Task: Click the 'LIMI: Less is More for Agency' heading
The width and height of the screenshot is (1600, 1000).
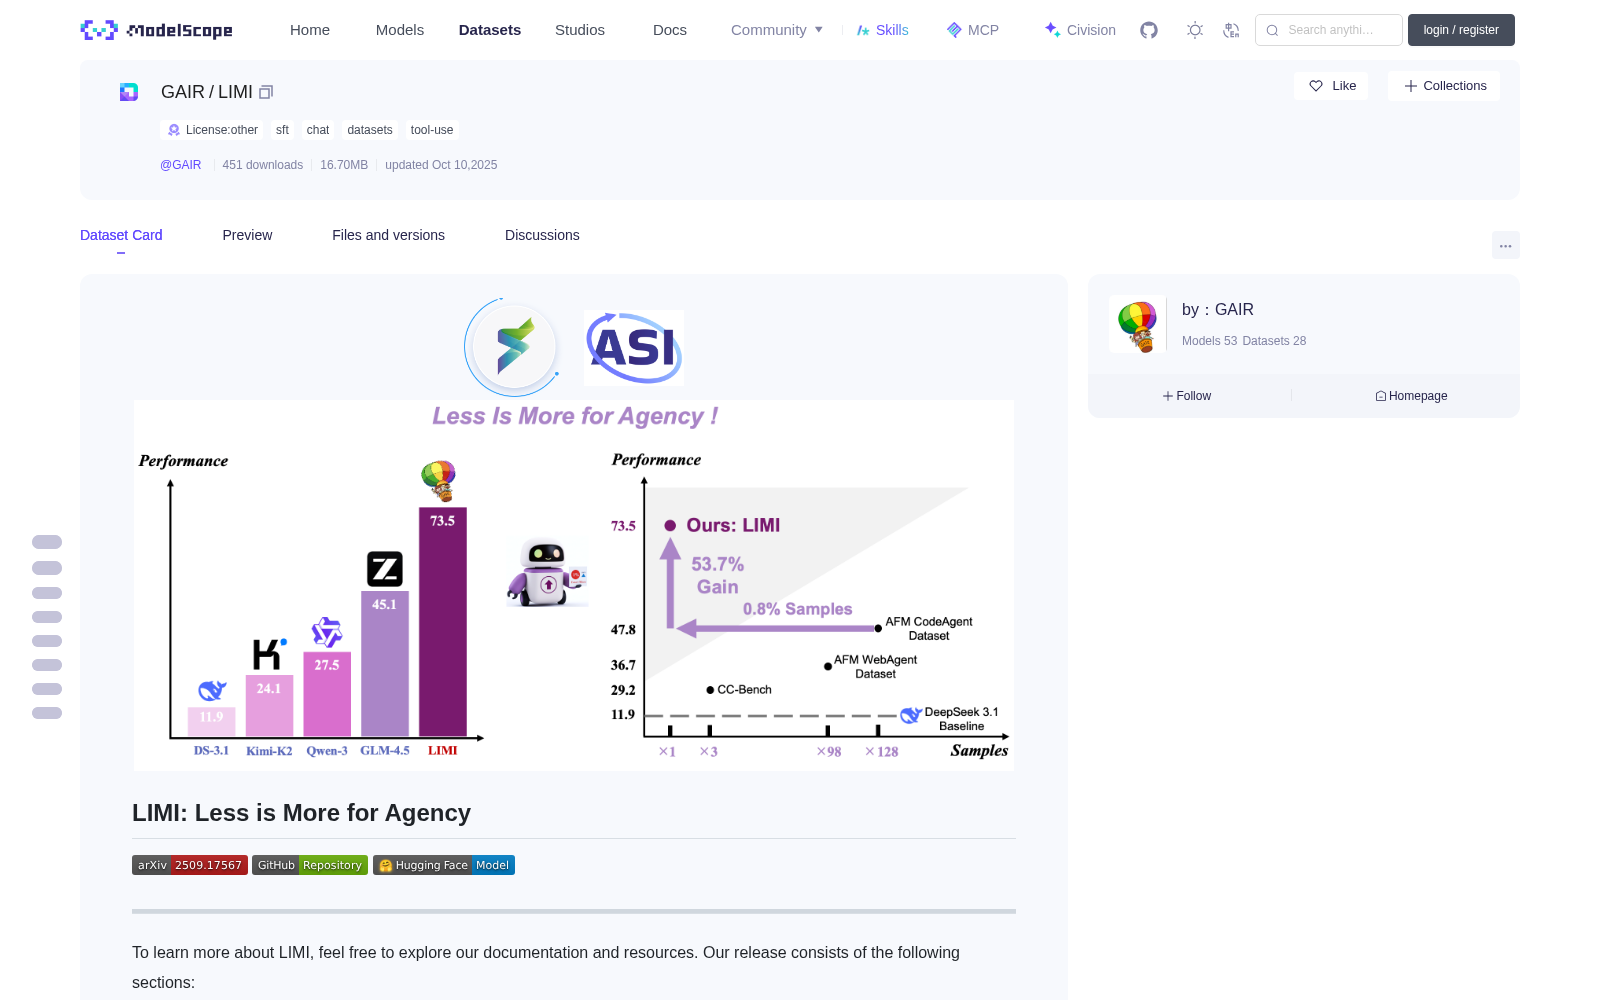Action: point(301,813)
